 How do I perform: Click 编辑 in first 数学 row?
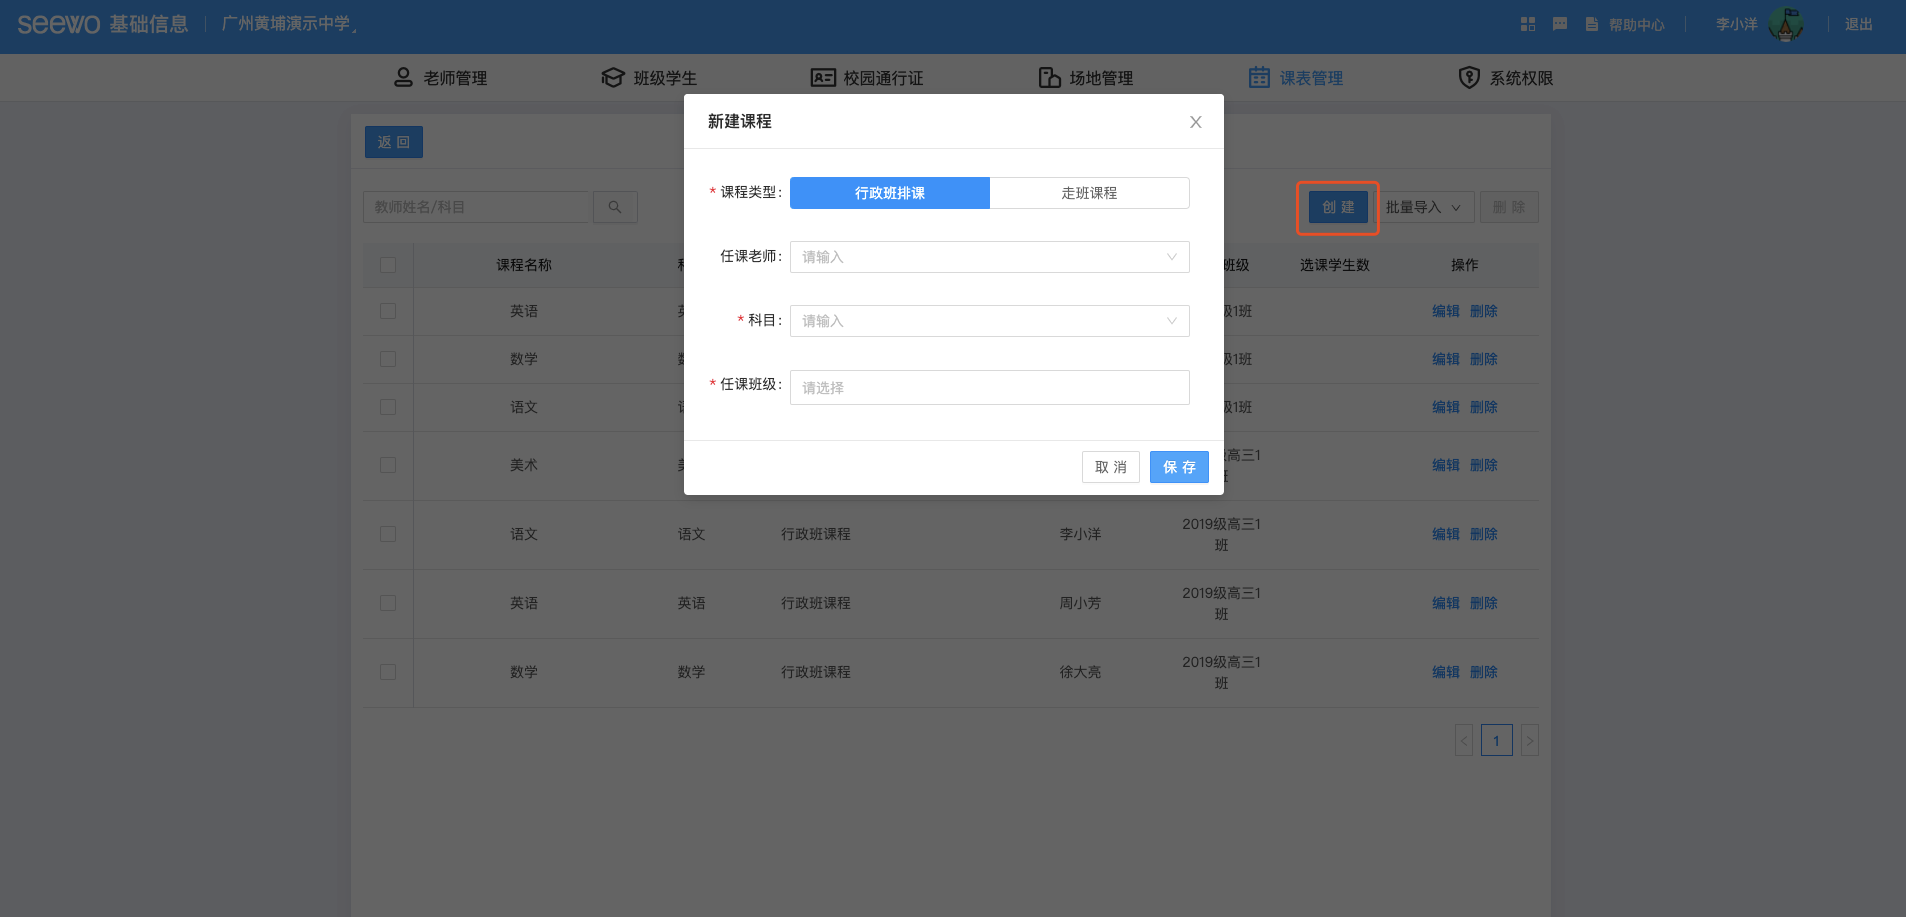coord(1446,359)
